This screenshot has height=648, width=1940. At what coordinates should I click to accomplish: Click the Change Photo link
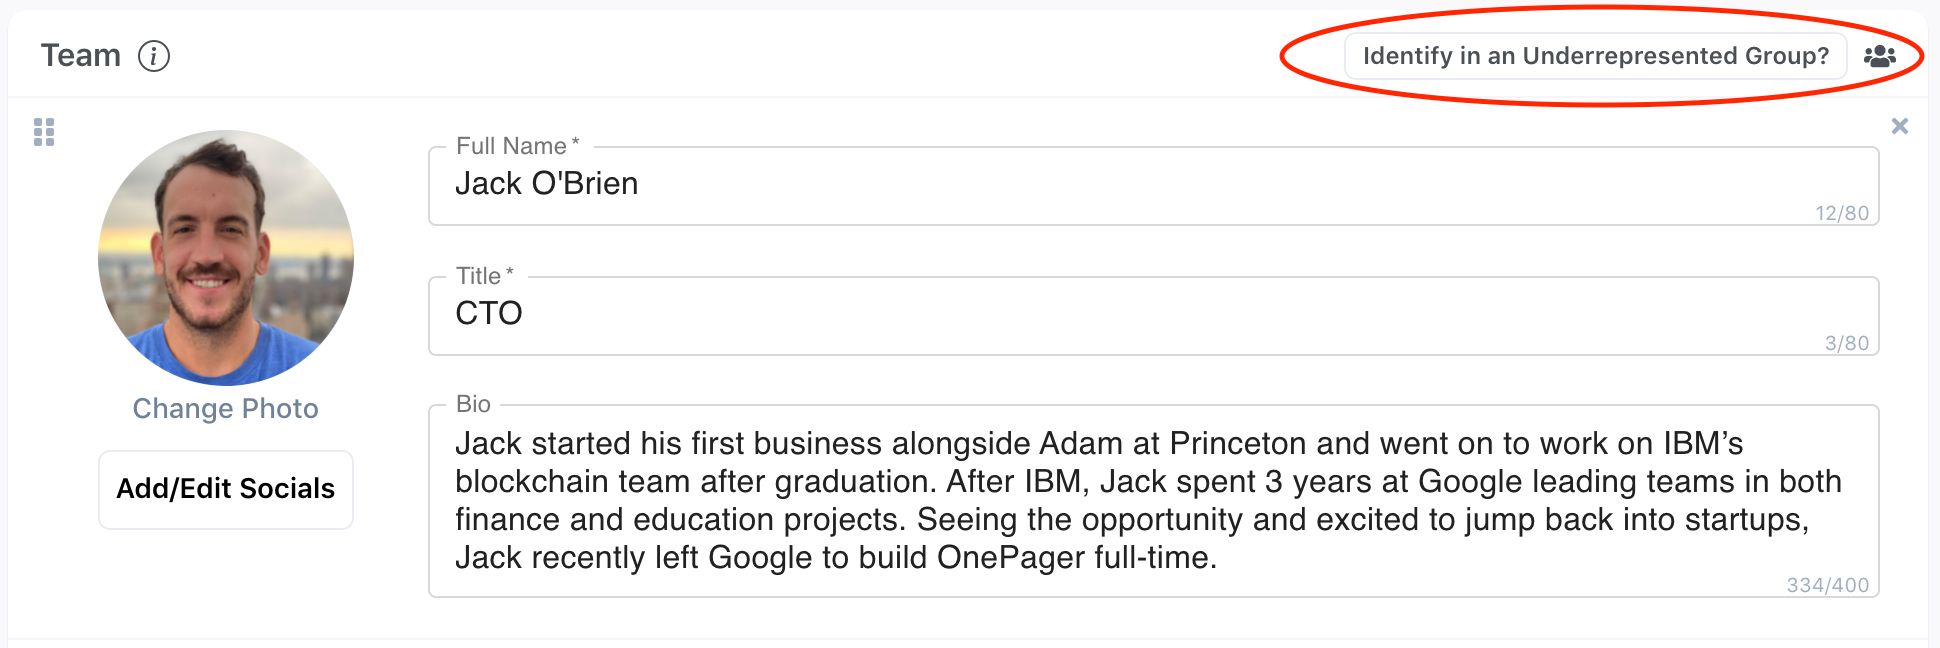225,409
